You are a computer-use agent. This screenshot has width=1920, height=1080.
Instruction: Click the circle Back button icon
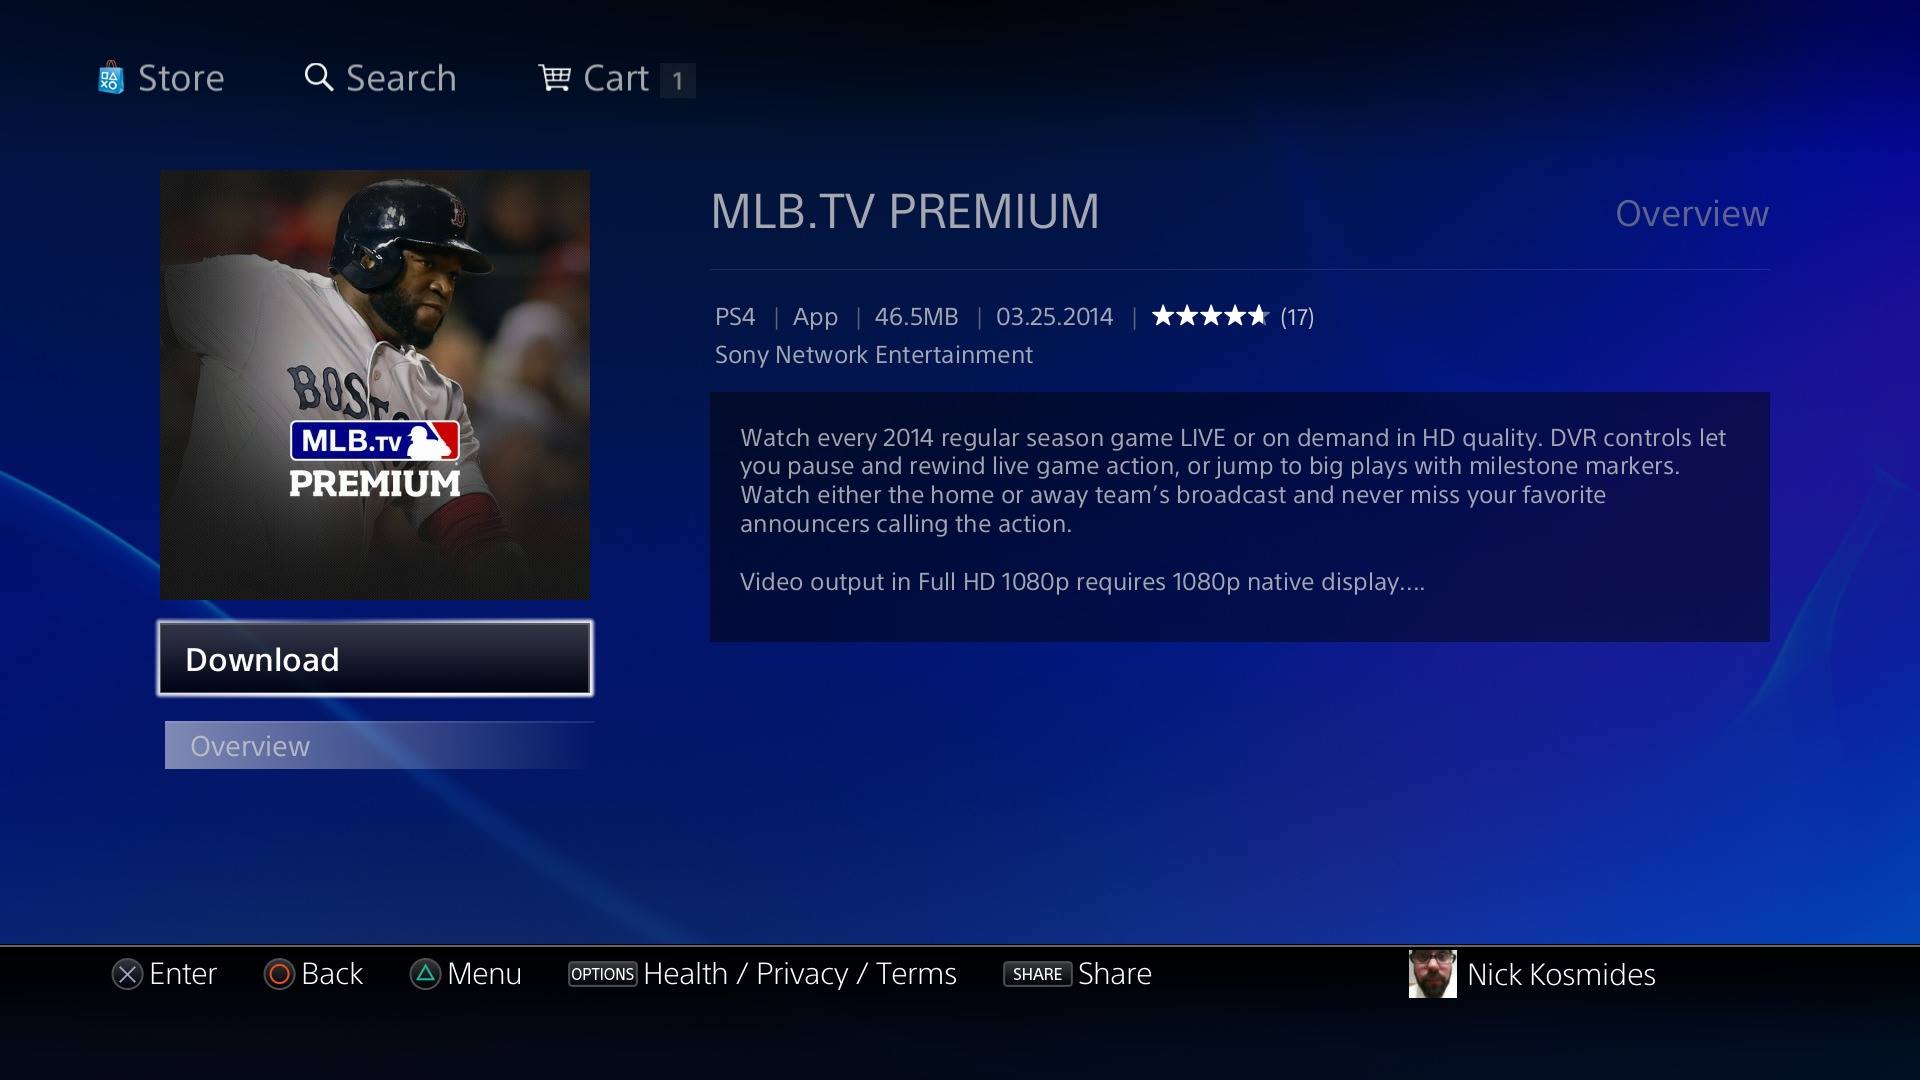tap(279, 974)
